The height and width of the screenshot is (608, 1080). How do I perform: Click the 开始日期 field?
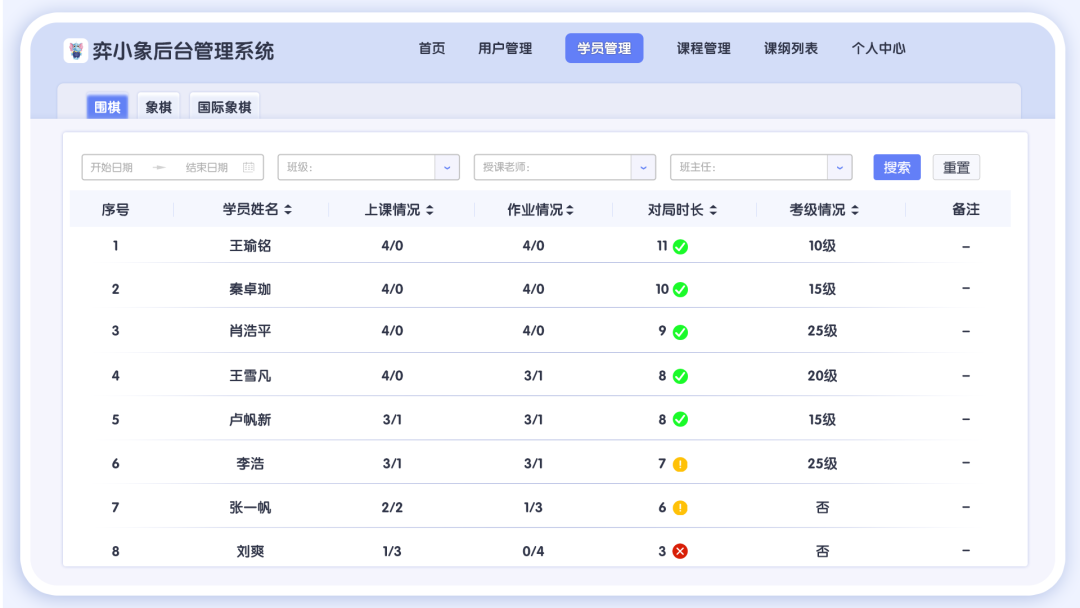(112, 167)
